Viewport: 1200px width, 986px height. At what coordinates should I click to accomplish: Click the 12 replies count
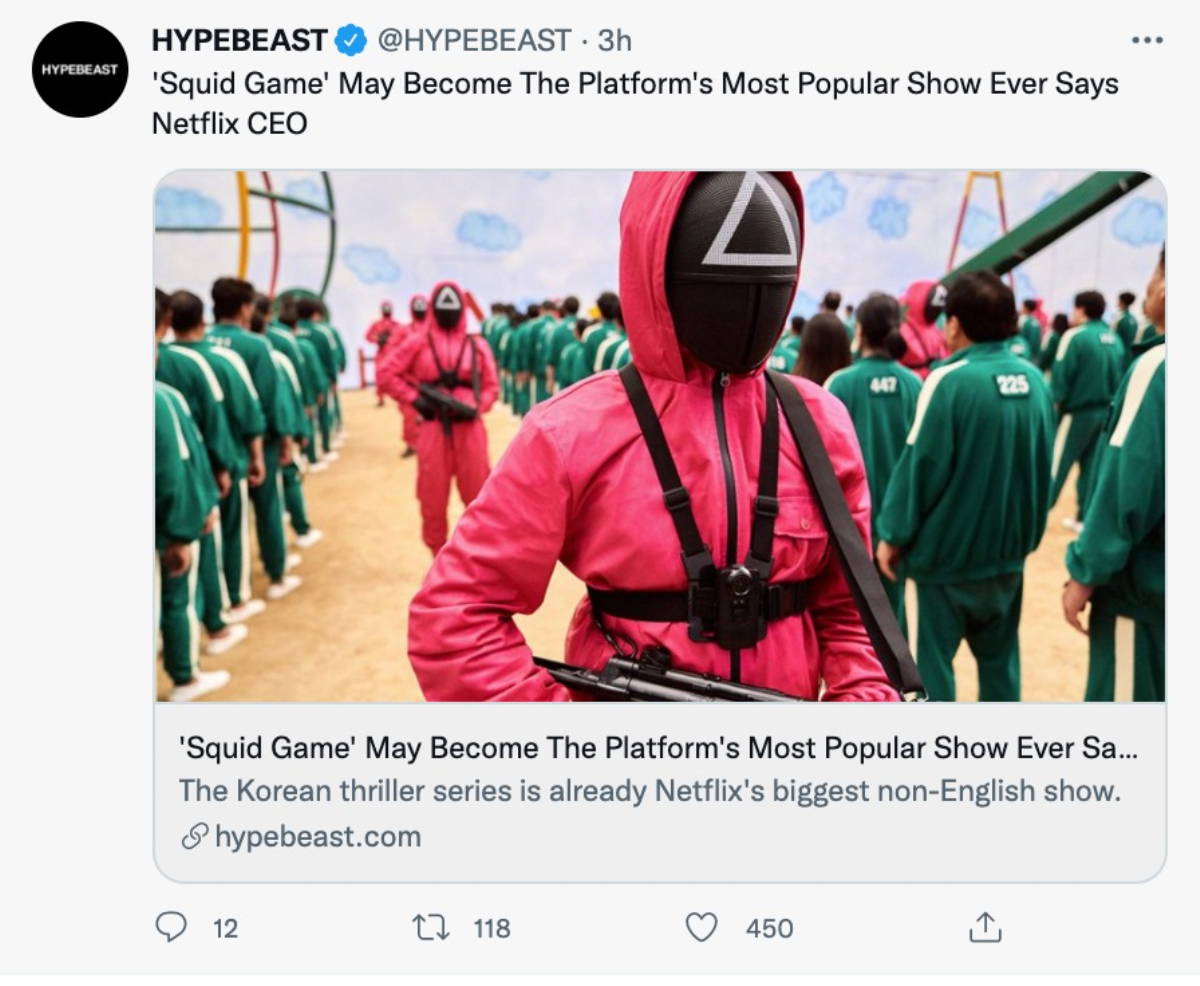[x=226, y=929]
